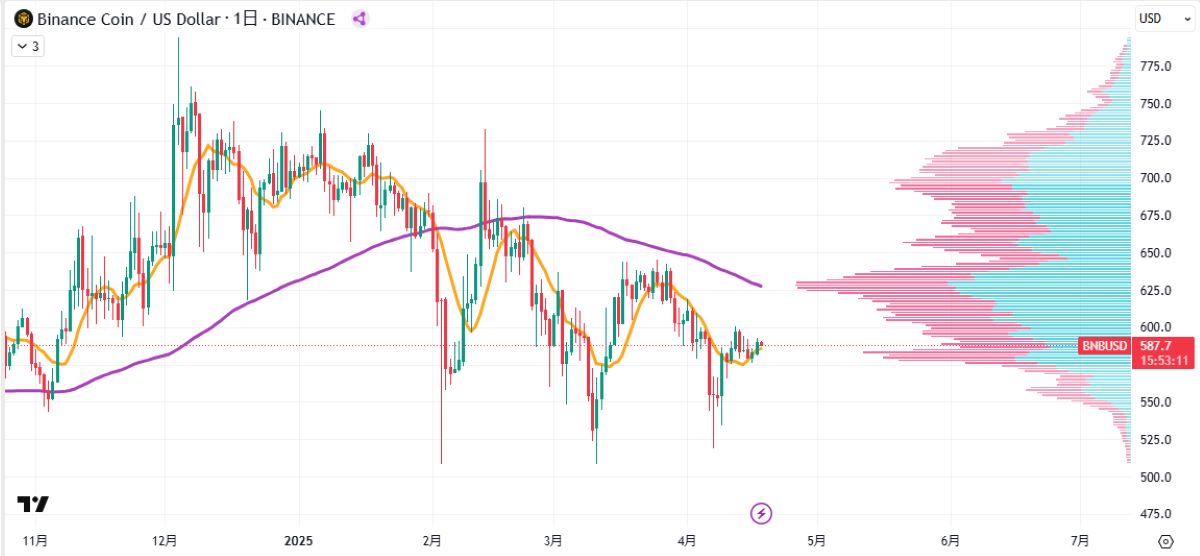The image size is (1200, 556).
Task: Click the 500.0 price axis label
Action: coord(1156,477)
